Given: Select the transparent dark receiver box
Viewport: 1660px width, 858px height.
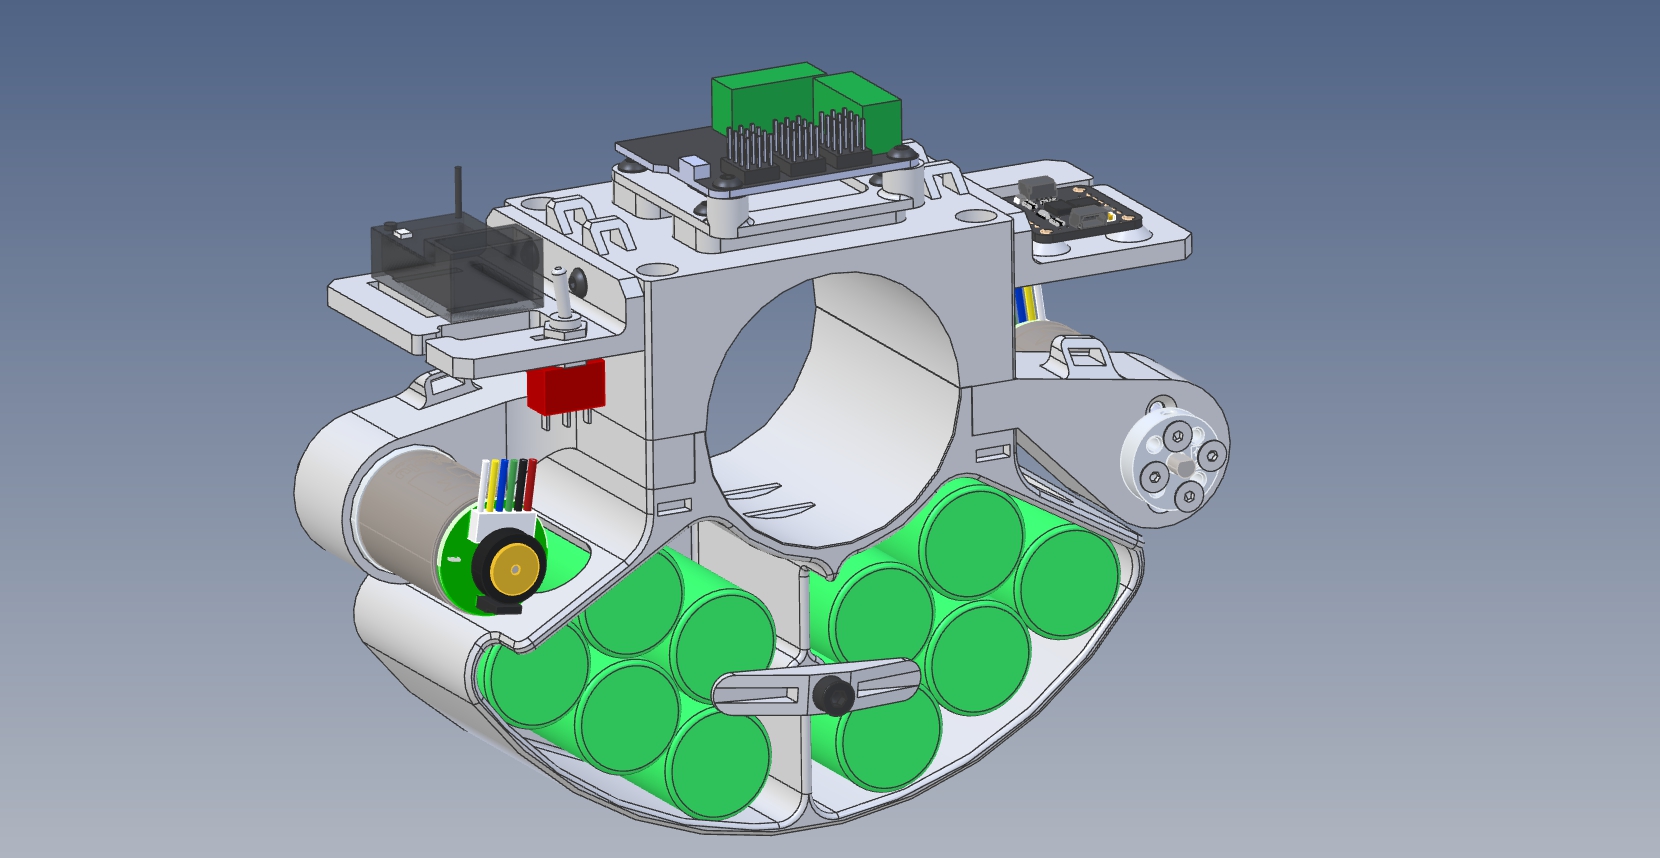Looking at the screenshot, I should coord(456,268).
